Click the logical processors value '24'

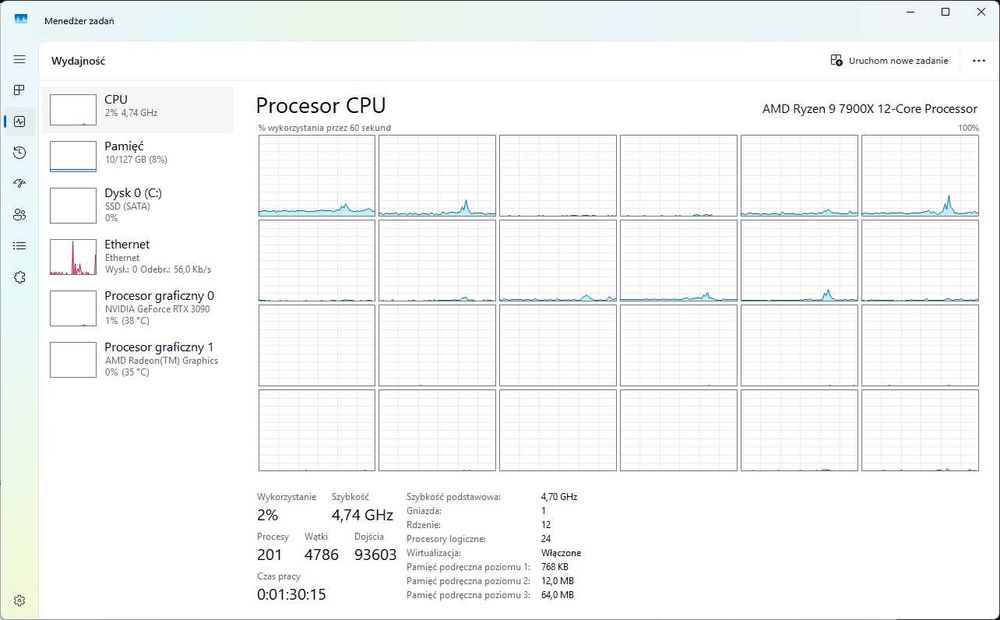pyautogui.click(x=546, y=539)
